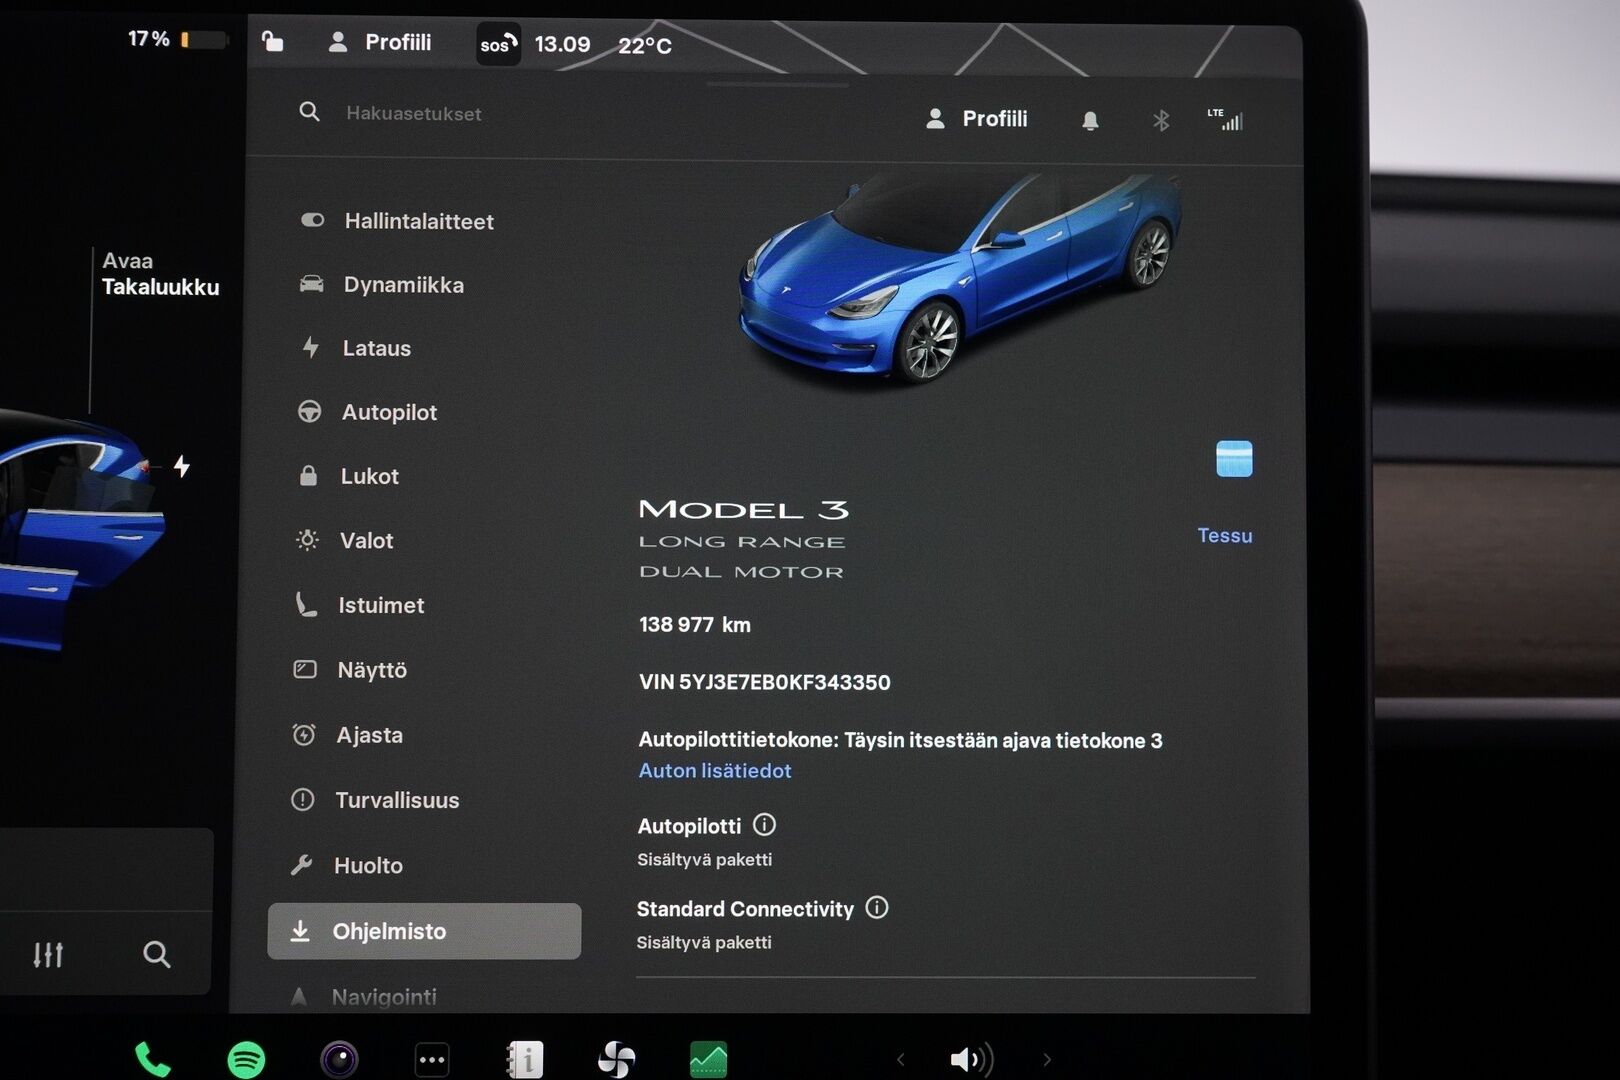The height and width of the screenshot is (1080, 1620).
Task: Open the dashcam camera app
Action: pyautogui.click(x=339, y=1059)
